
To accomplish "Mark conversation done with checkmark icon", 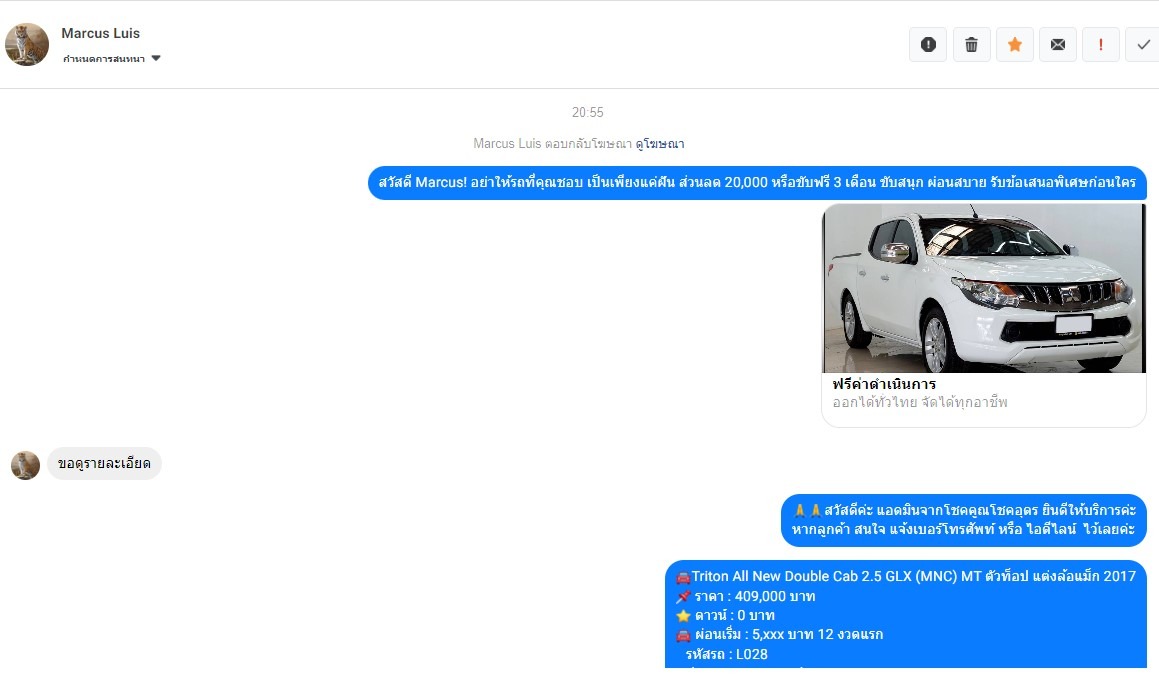I will coord(1143,44).
